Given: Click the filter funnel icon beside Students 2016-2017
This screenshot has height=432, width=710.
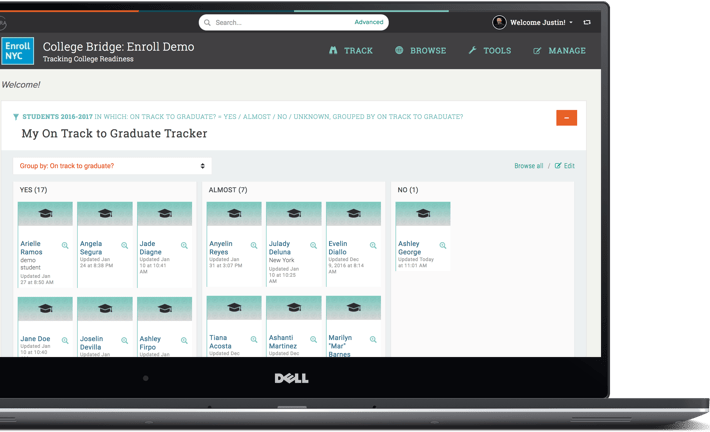Looking at the screenshot, I should click(16, 117).
